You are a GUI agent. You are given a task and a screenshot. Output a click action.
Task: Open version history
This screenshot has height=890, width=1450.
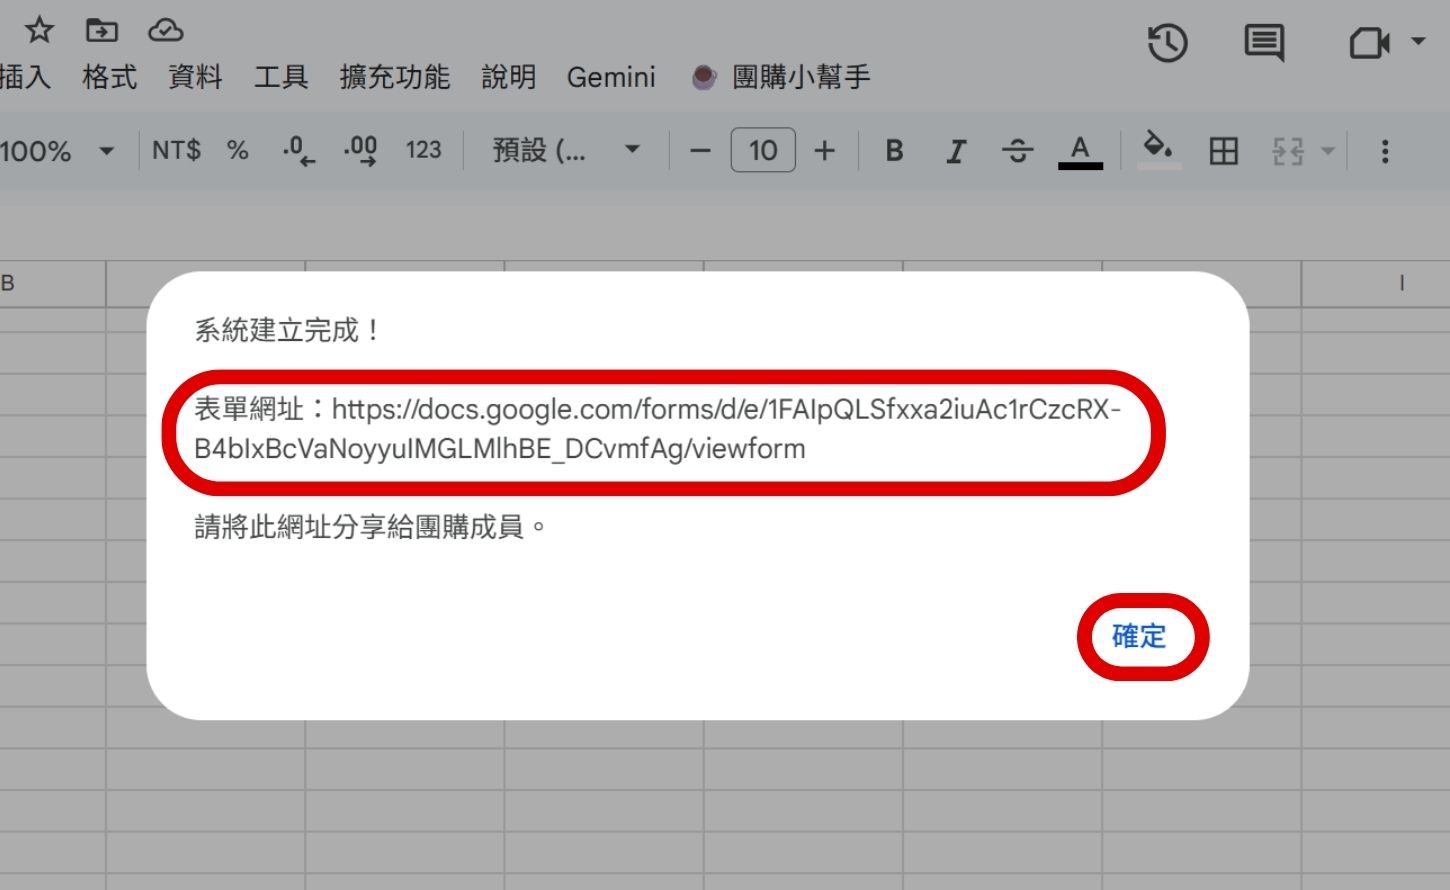click(x=1168, y=42)
